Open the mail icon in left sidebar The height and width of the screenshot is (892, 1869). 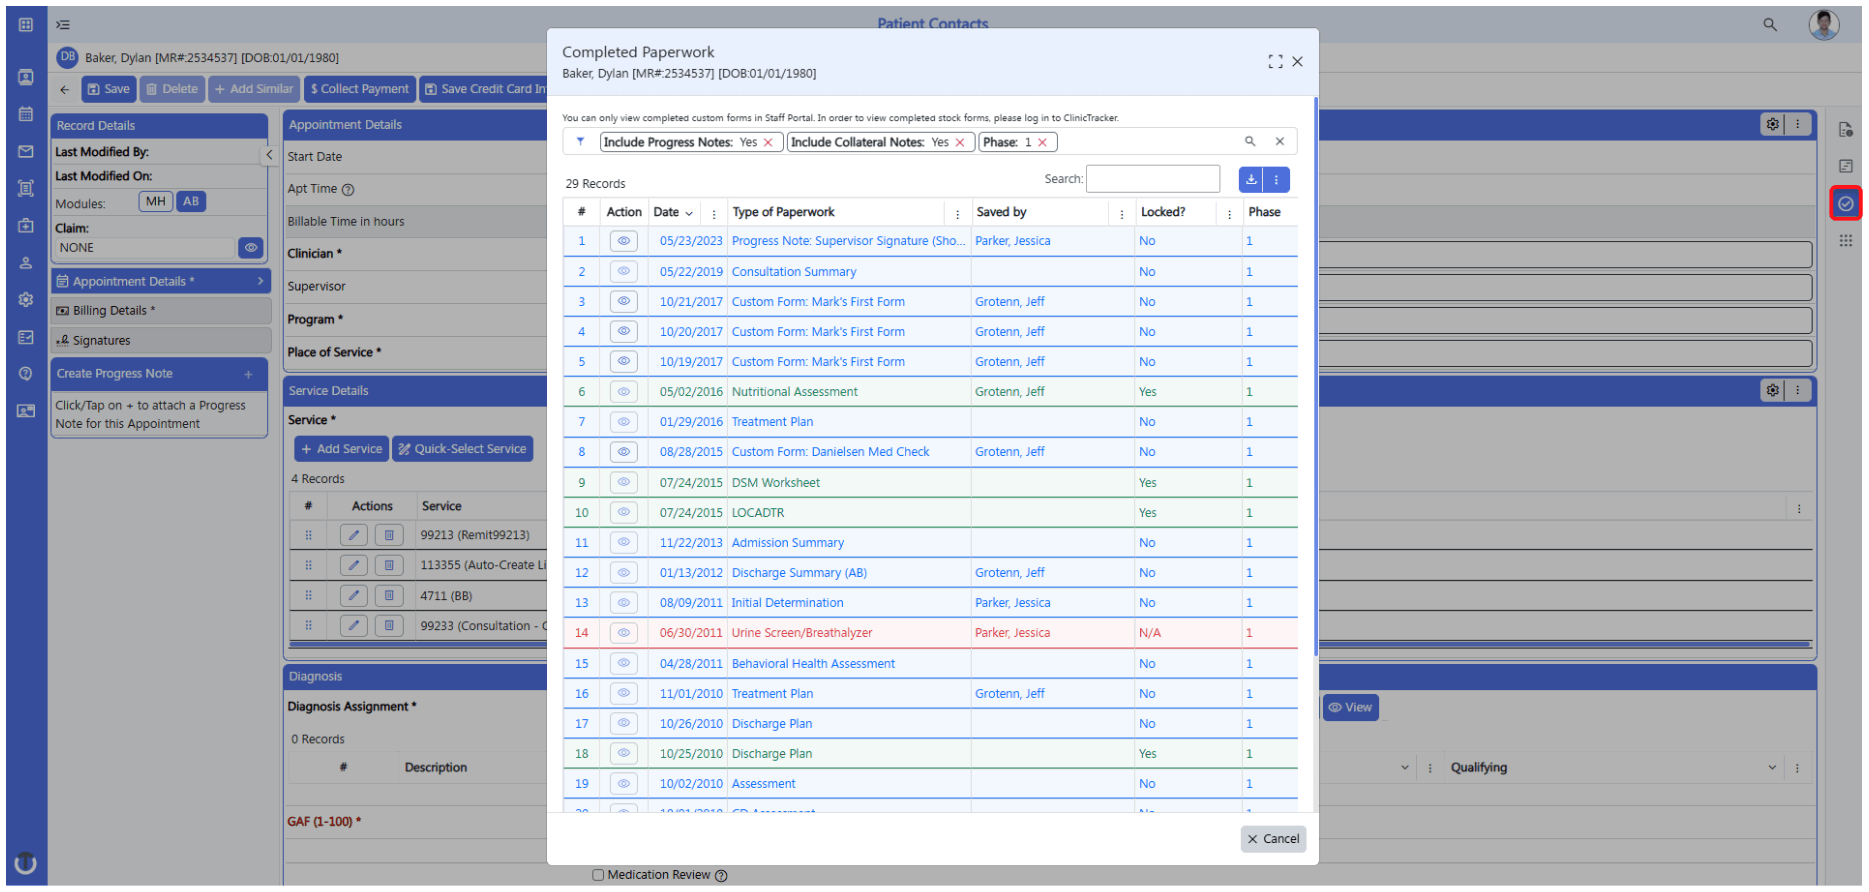click(26, 152)
